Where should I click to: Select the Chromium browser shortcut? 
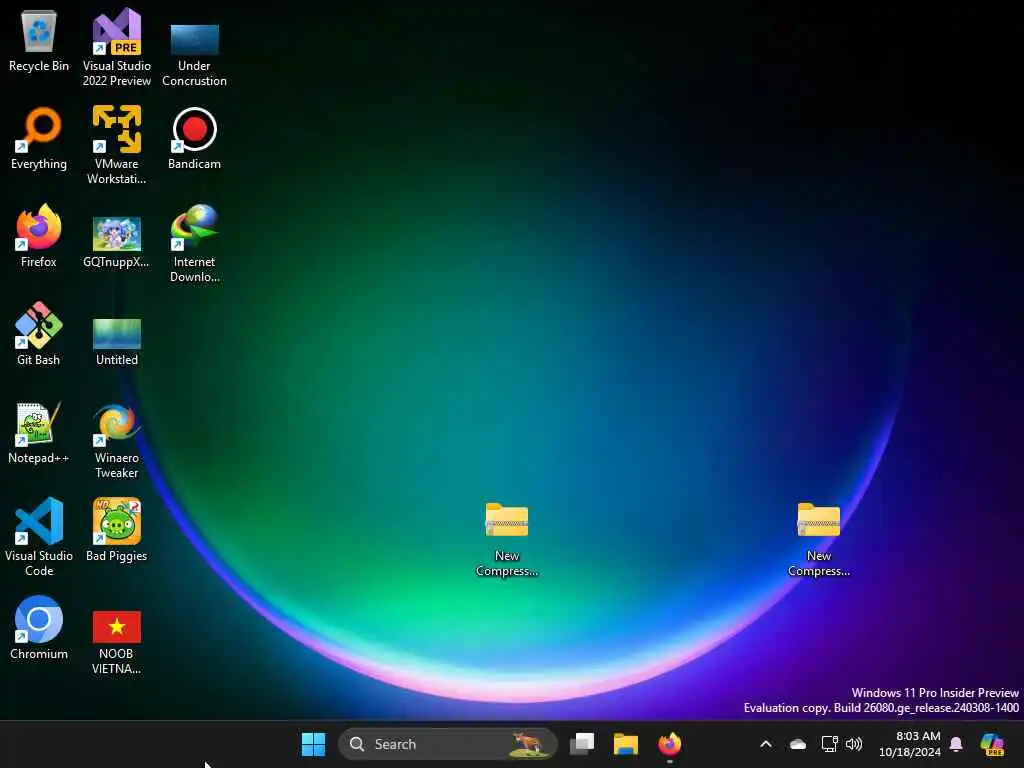pyautogui.click(x=39, y=628)
